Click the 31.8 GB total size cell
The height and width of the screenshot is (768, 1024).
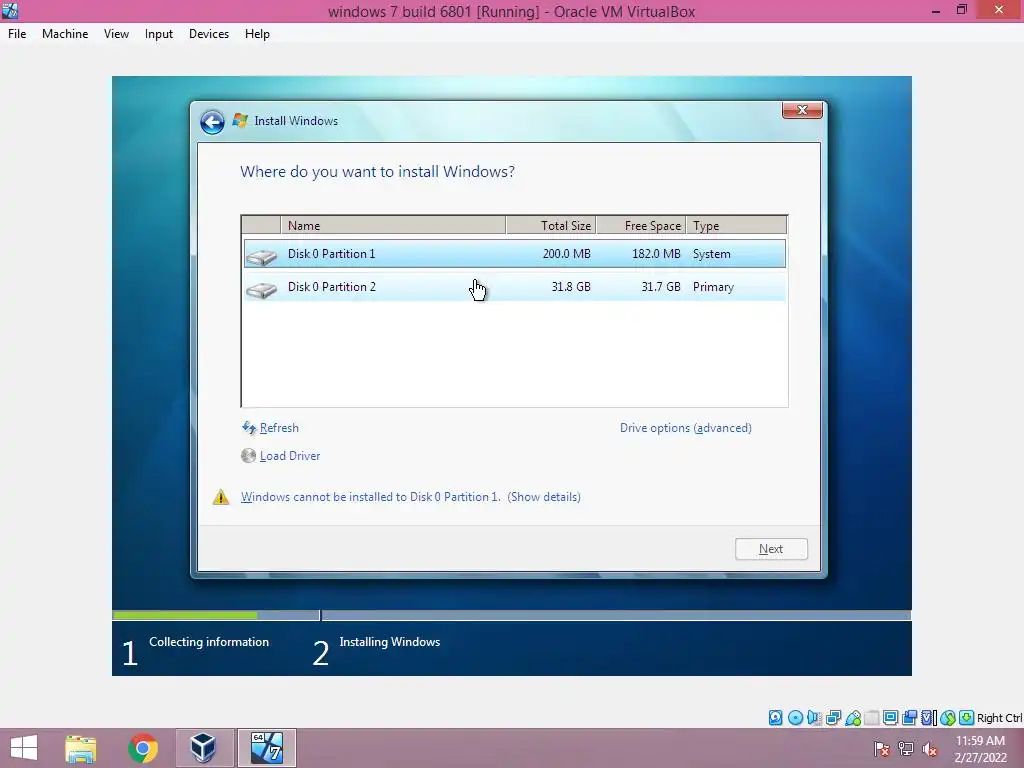pyautogui.click(x=571, y=287)
